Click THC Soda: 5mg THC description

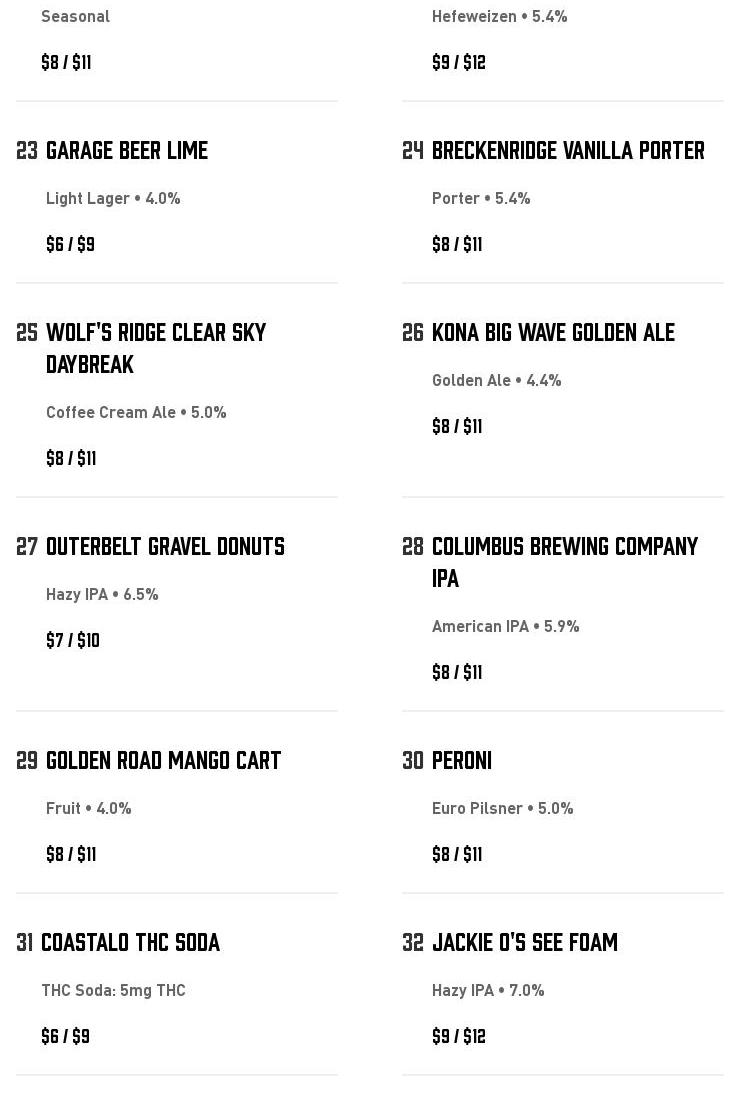click(x=113, y=990)
